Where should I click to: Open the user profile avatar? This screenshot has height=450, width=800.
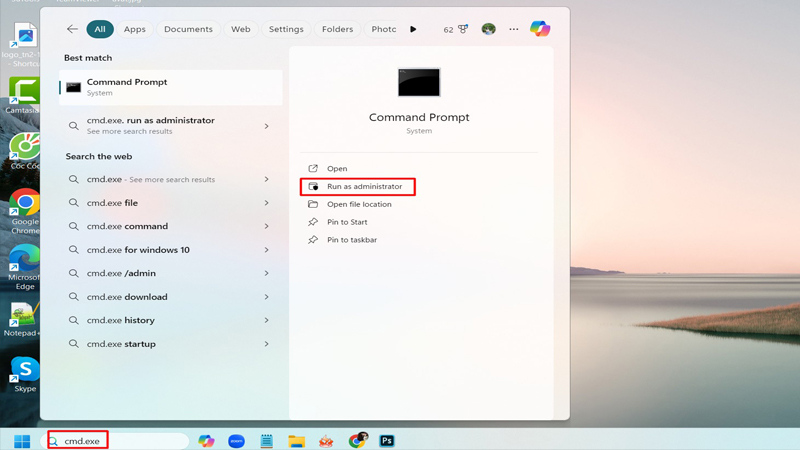pyautogui.click(x=488, y=29)
